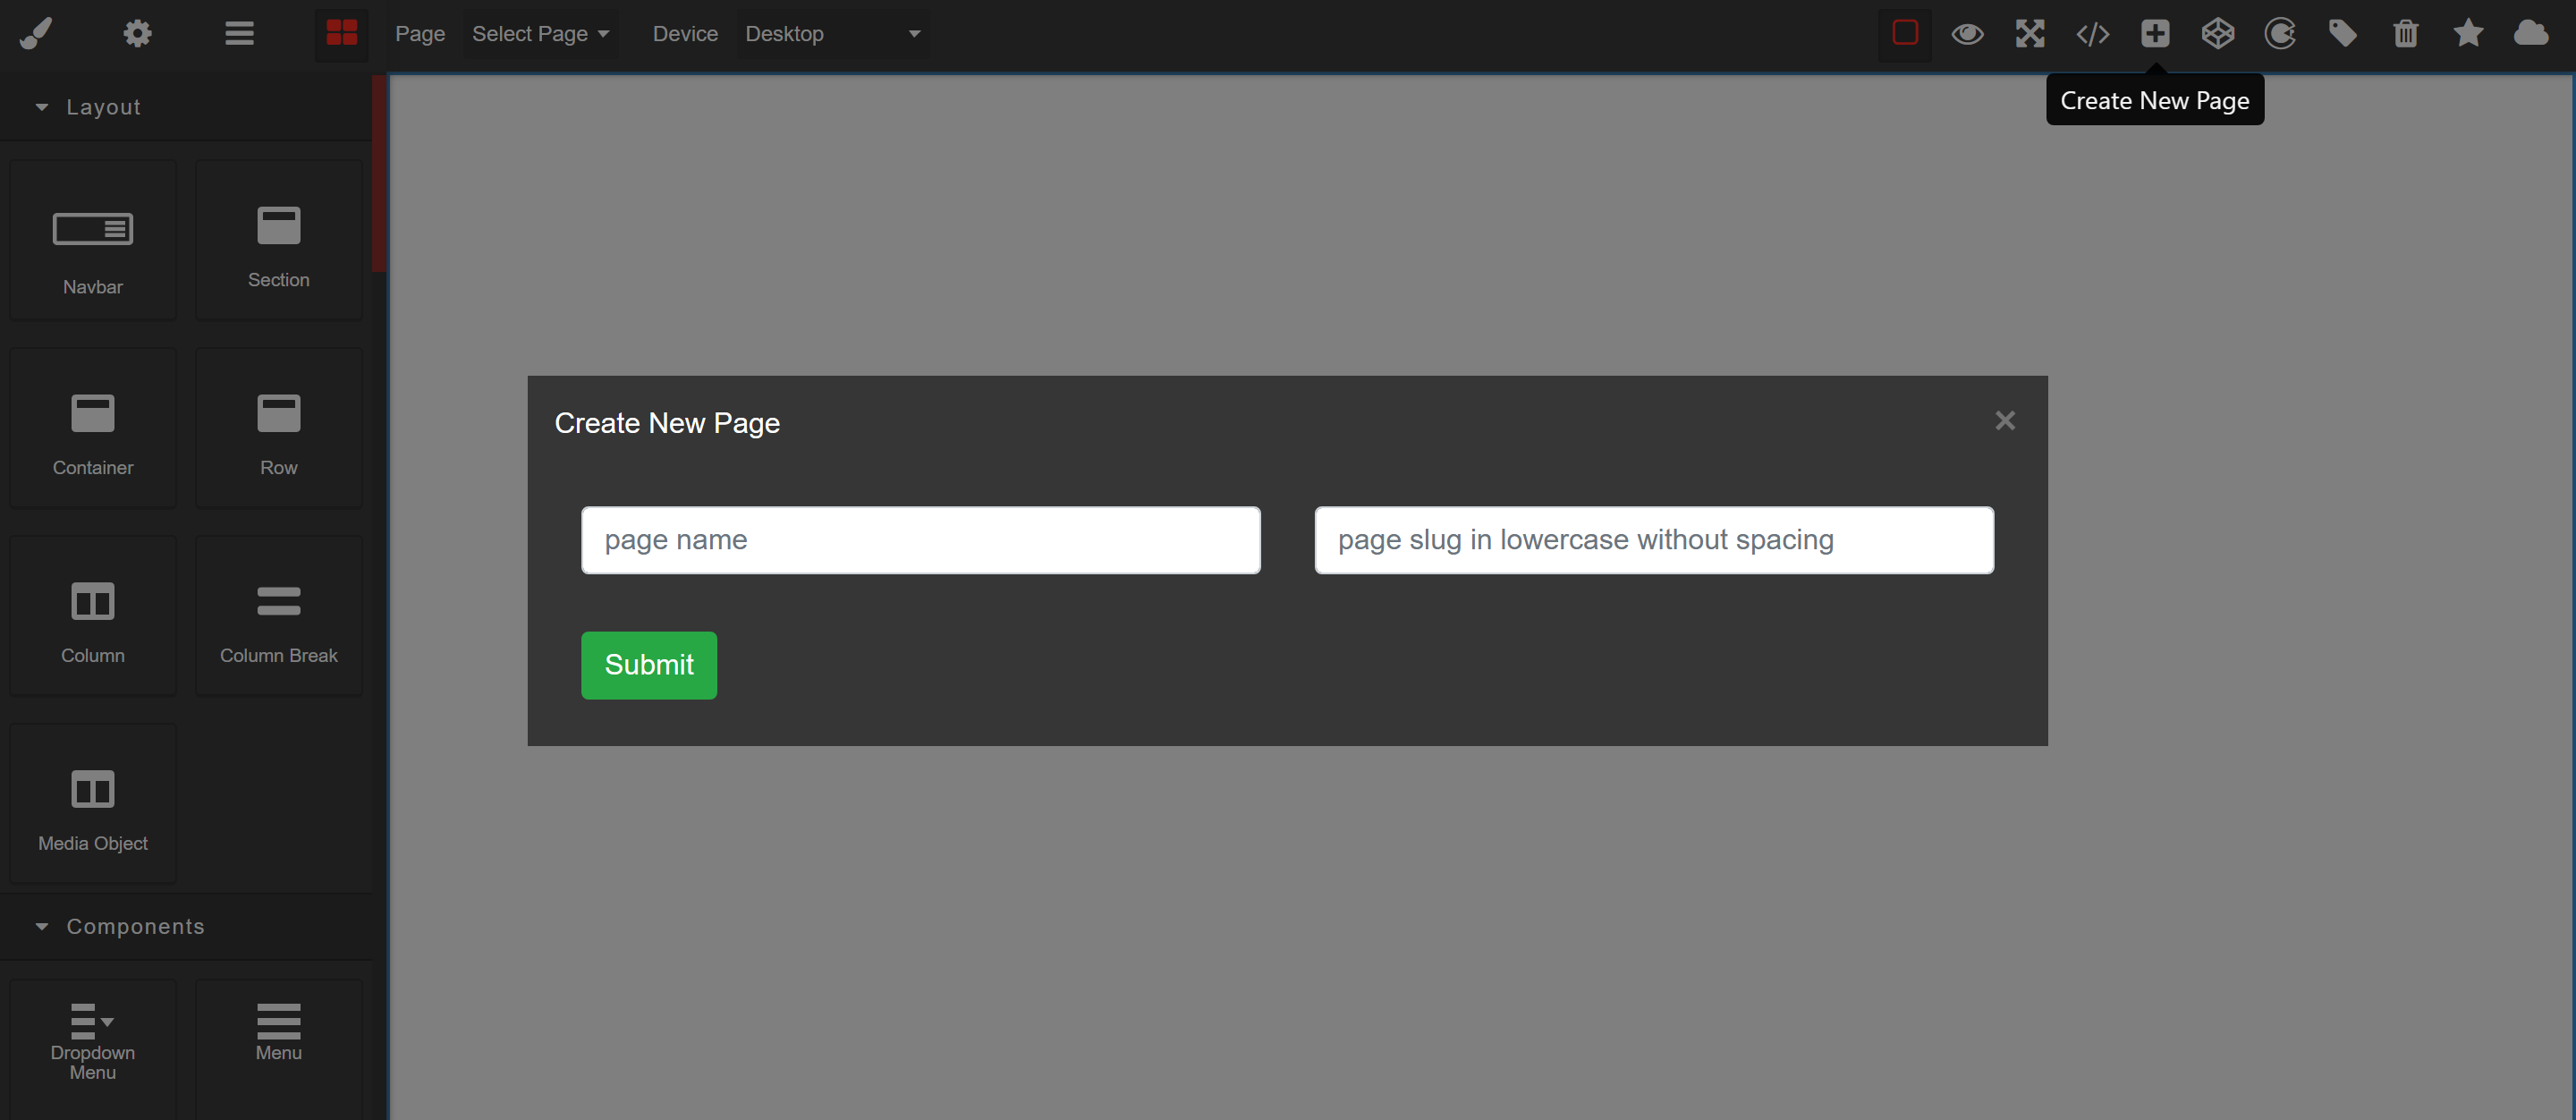The image size is (2576, 1120).
Task: Click the trash delete icon
Action: [2405, 34]
